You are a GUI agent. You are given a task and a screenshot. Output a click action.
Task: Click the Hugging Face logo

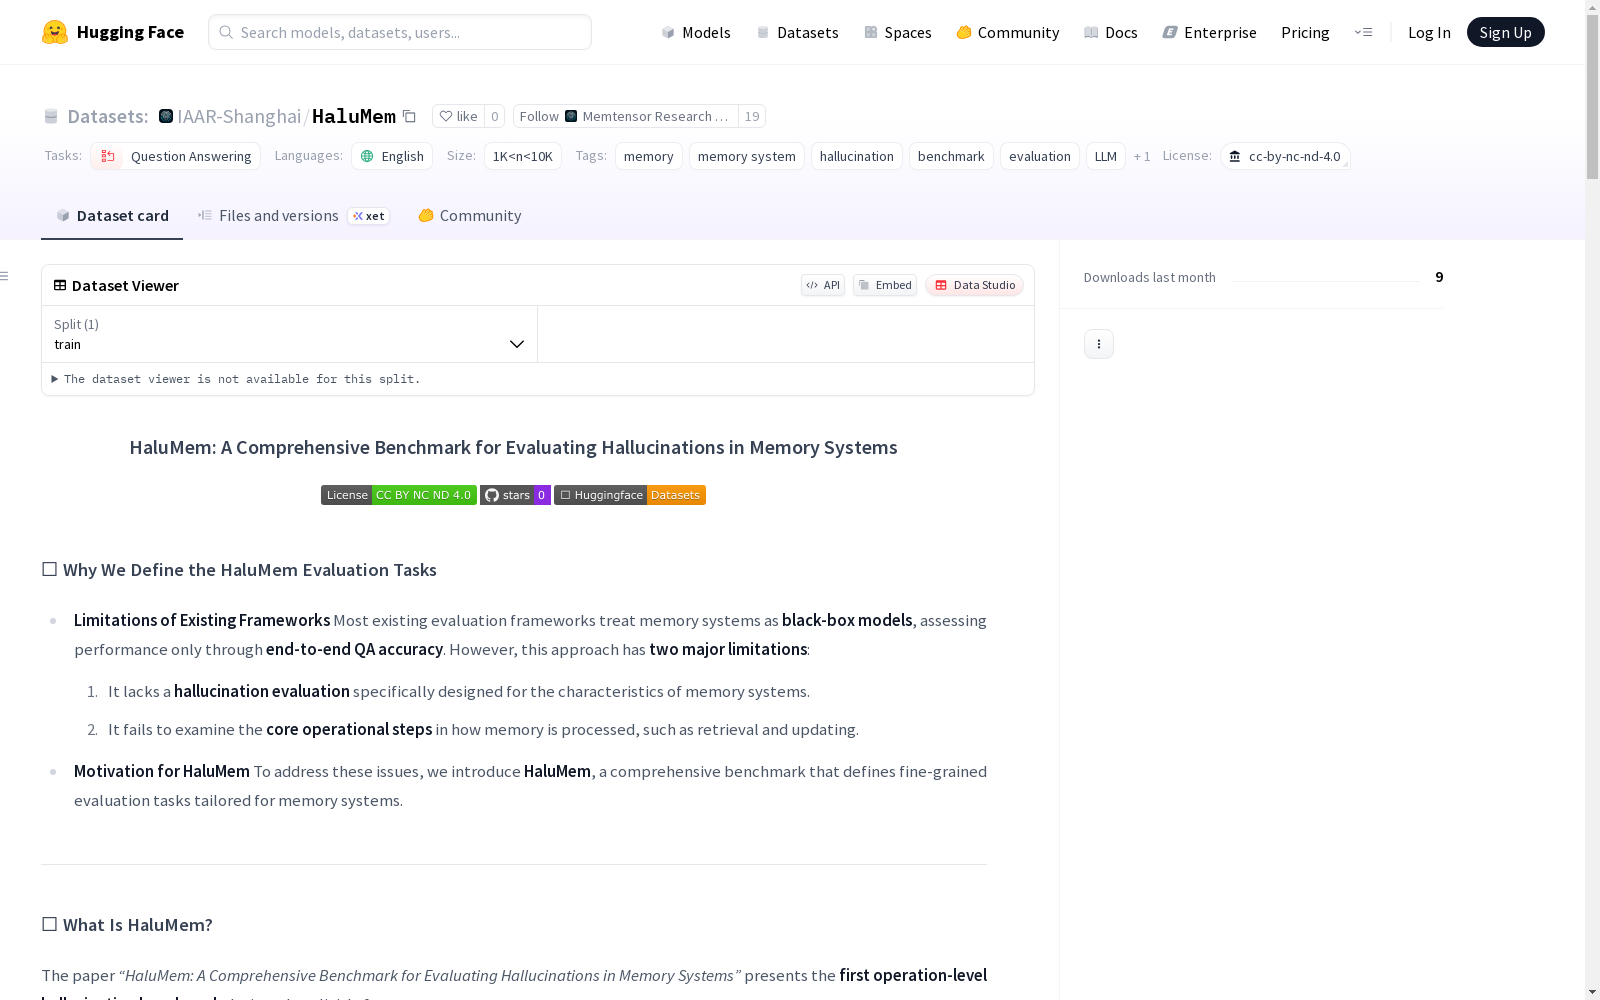coord(112,32)
